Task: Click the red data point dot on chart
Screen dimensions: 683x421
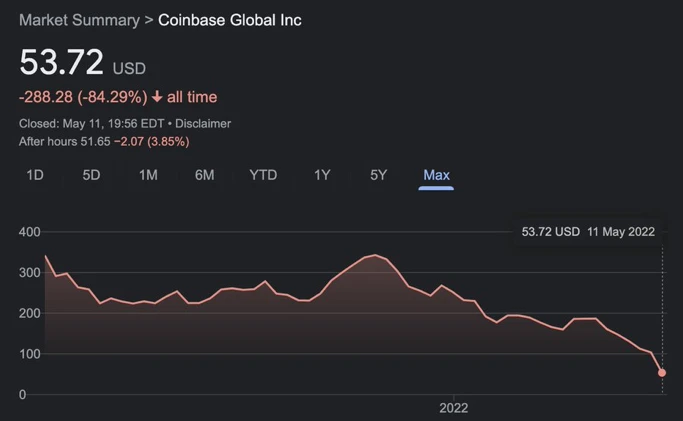Action: pyautogui.click(x=662, y=373)
